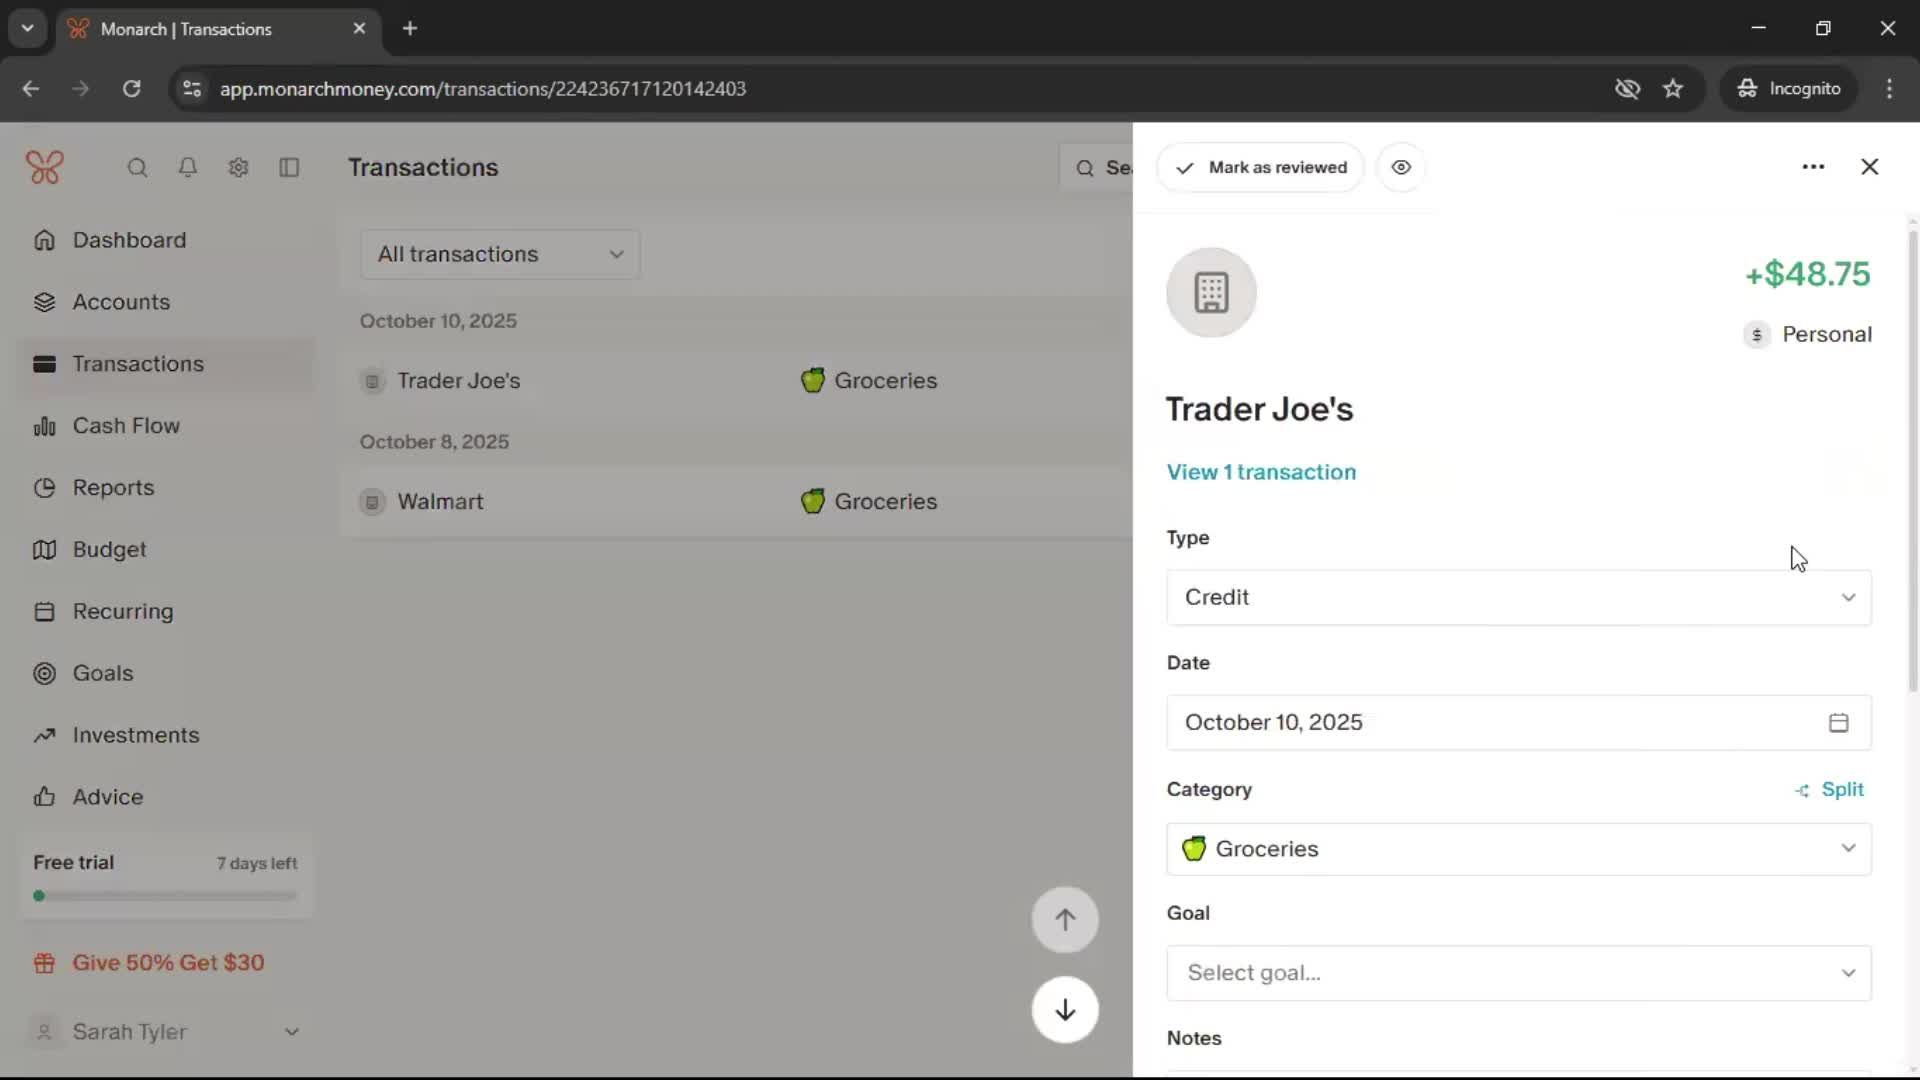Viewport: 1920px width, 1080px height.
Task: Open the Groceries category dropdown
Action: (x=1518, y=849)
